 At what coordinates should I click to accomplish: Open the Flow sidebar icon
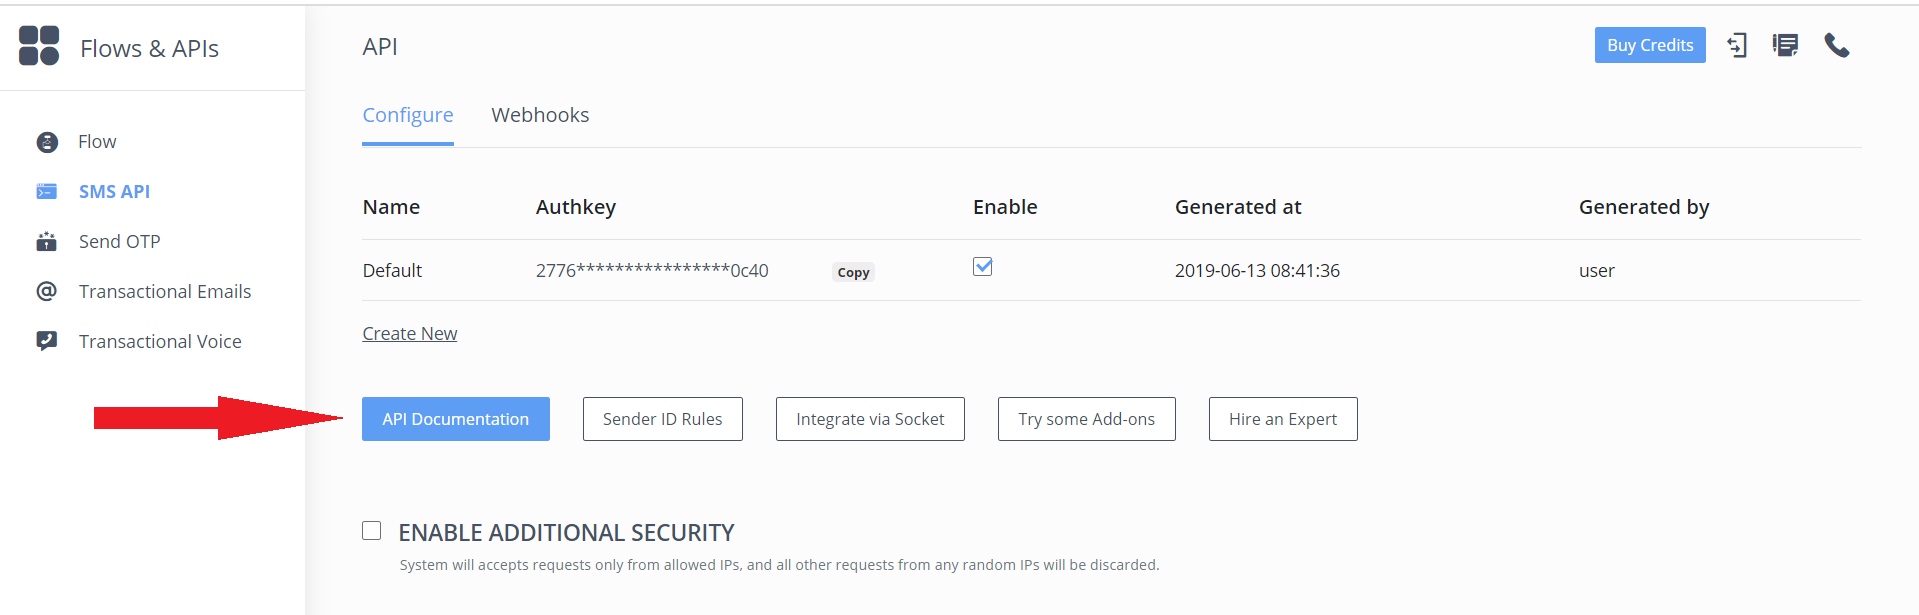point(47,142)
